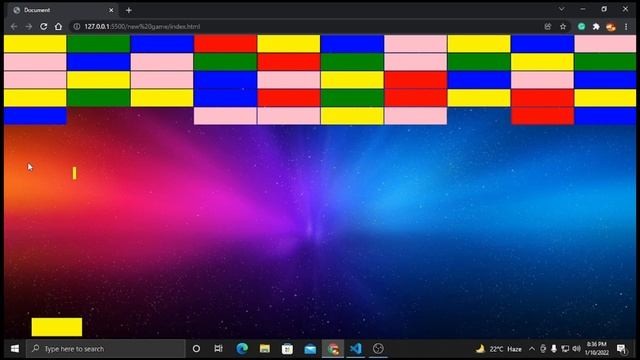Open Task View on the taskbar
The image size is (640, 360).
tap(219, 349)
